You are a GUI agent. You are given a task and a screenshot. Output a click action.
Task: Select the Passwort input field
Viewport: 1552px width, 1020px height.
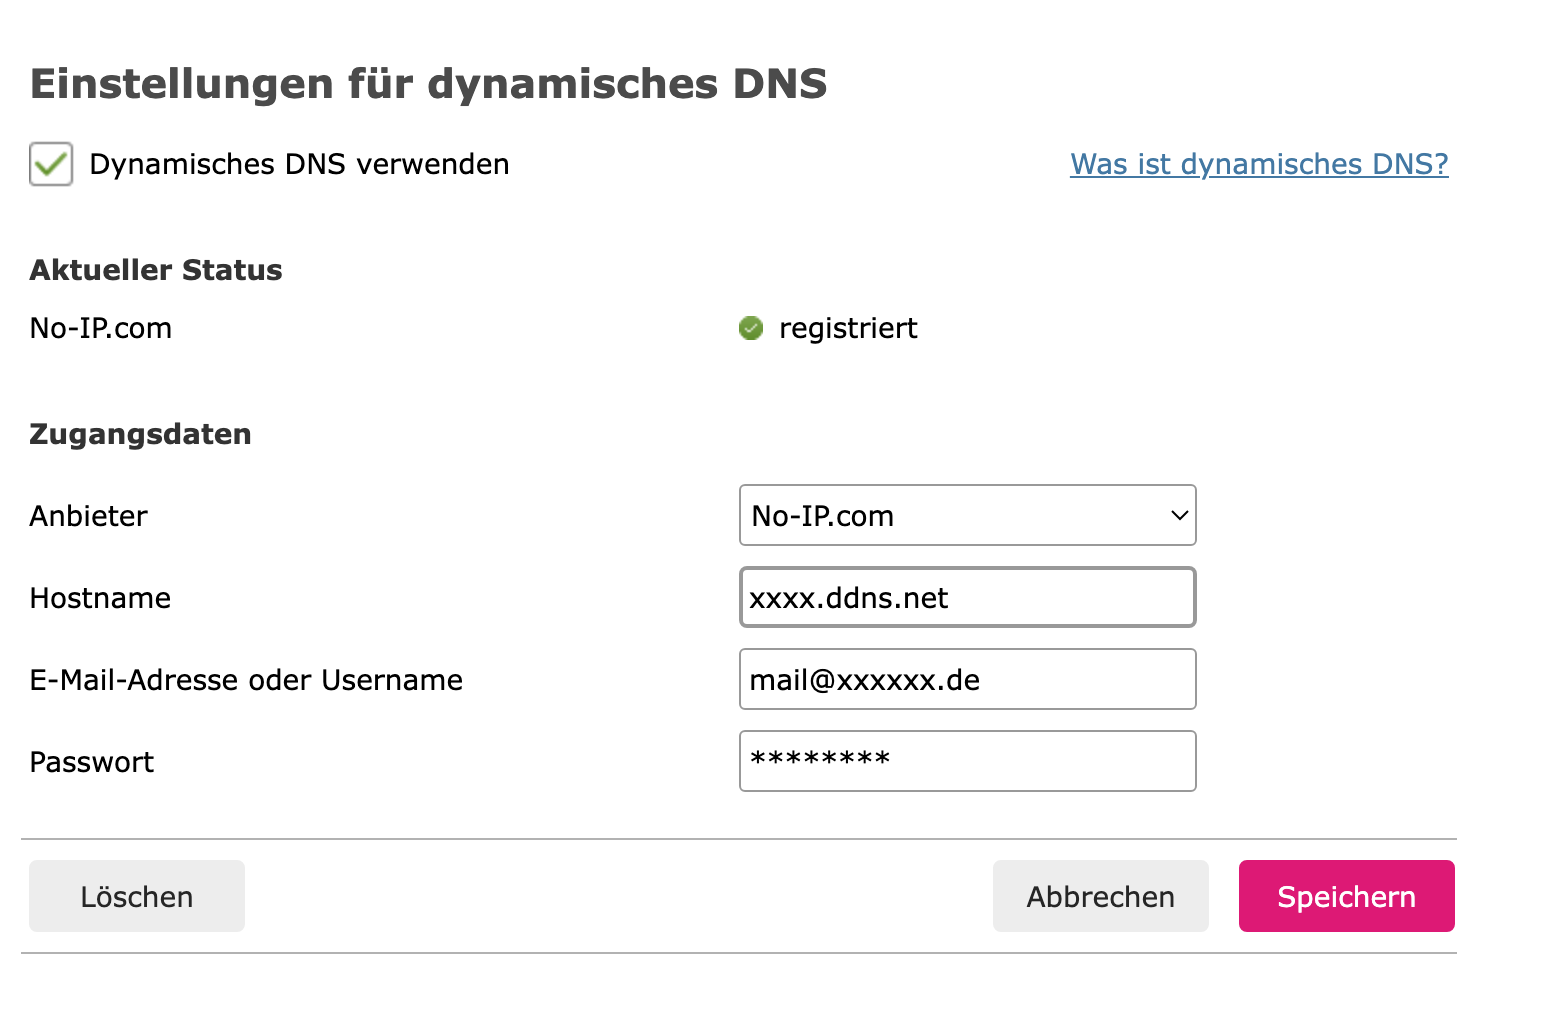[967, 761]
